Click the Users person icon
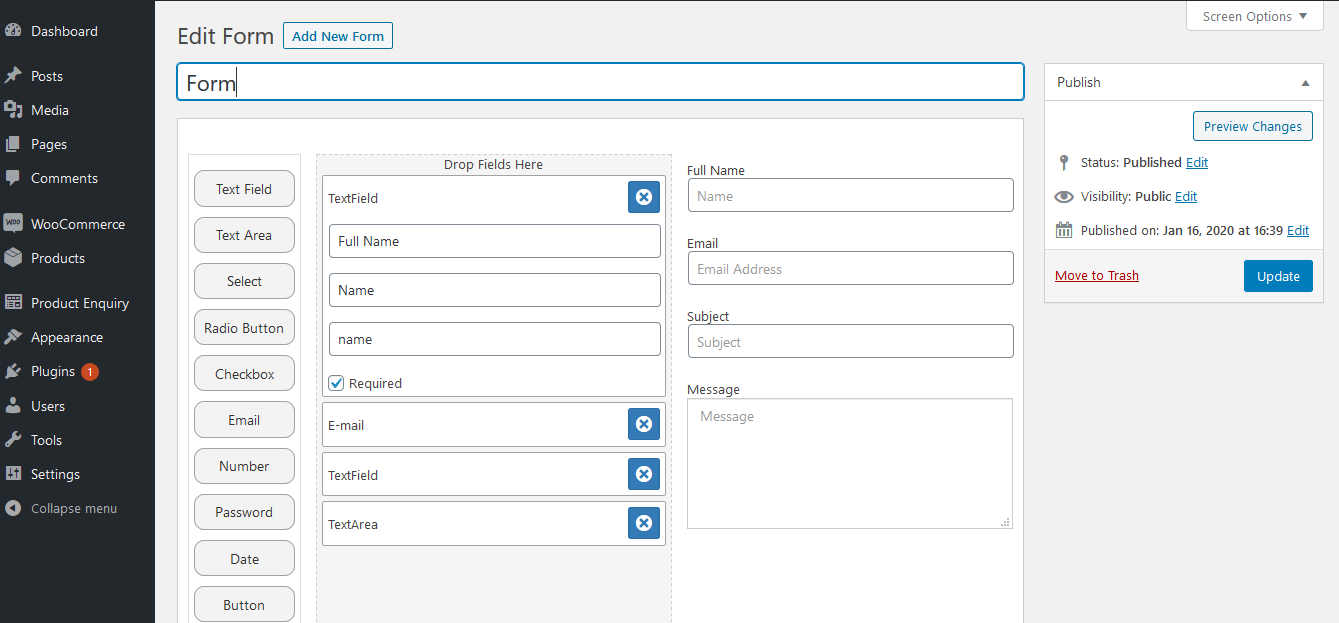 point(13,406)
